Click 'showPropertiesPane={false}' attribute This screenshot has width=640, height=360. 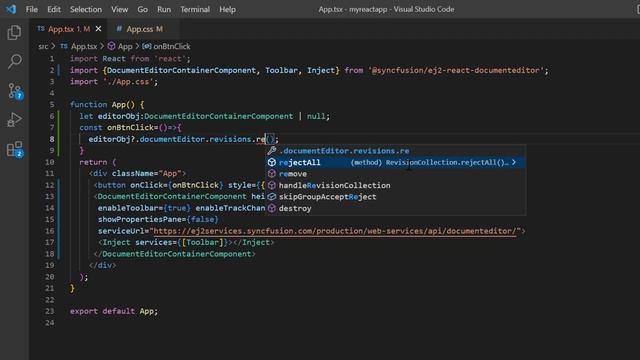158,220
